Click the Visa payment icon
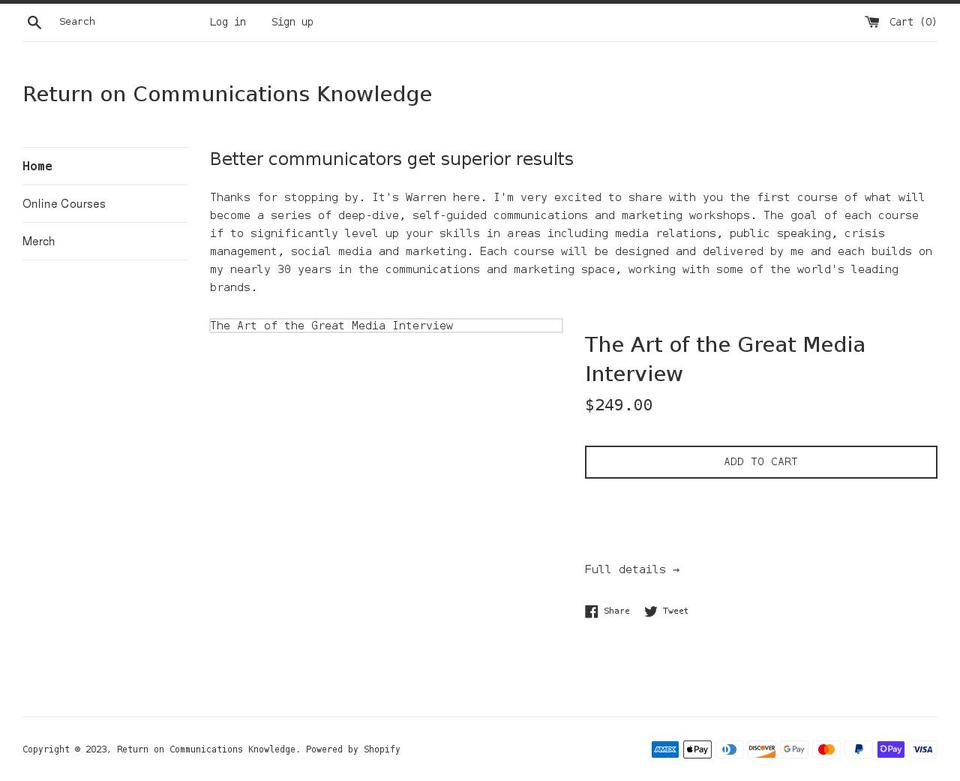The height and width of the screenshot is (781, 960). 923,749
